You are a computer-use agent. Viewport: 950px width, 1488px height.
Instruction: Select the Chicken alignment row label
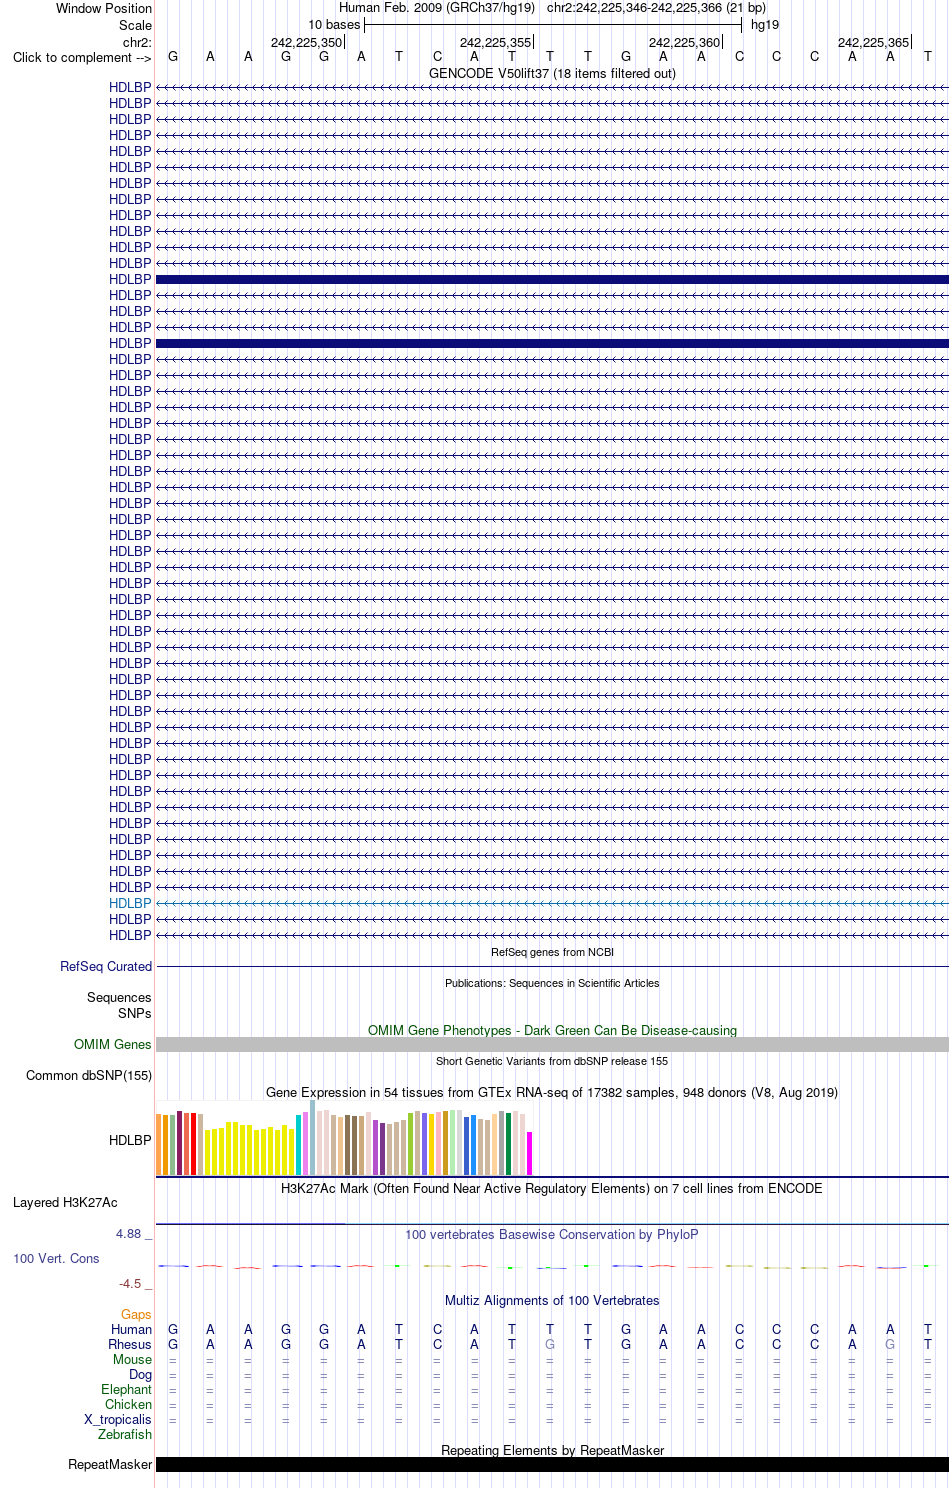click(x=129, y=1404)
